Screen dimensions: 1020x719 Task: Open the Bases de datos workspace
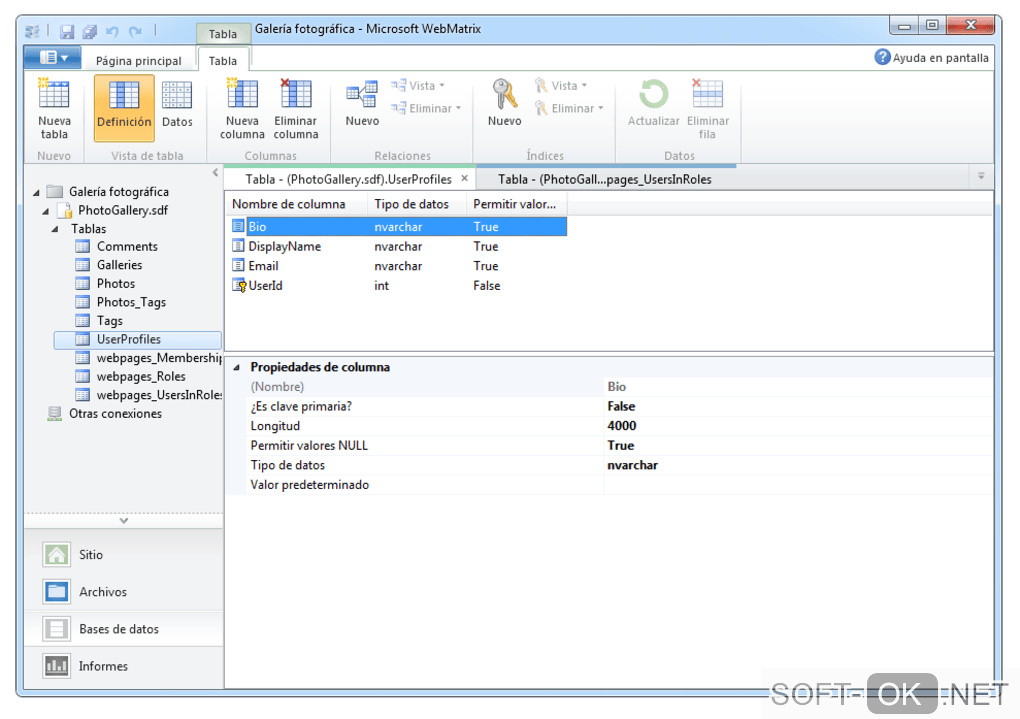(x=124, y=629)
